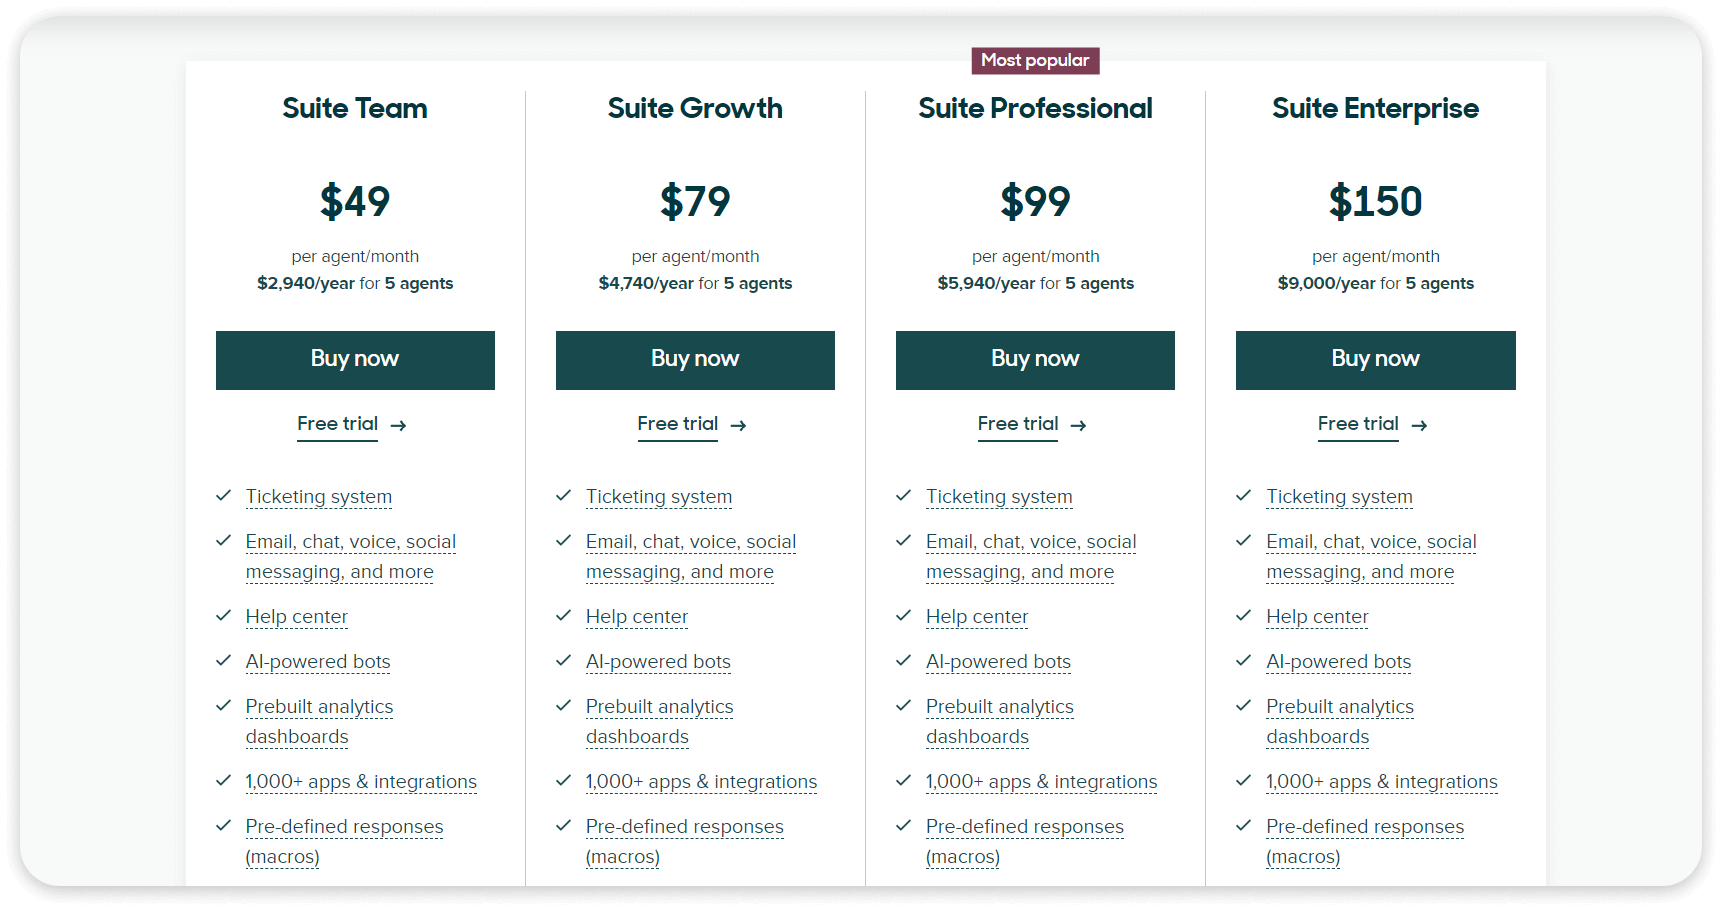Click the arrow icon beside Suite Professional Free trial
The width and height of the screenshot is (1722, 910).
click(x=1079, y=426)
